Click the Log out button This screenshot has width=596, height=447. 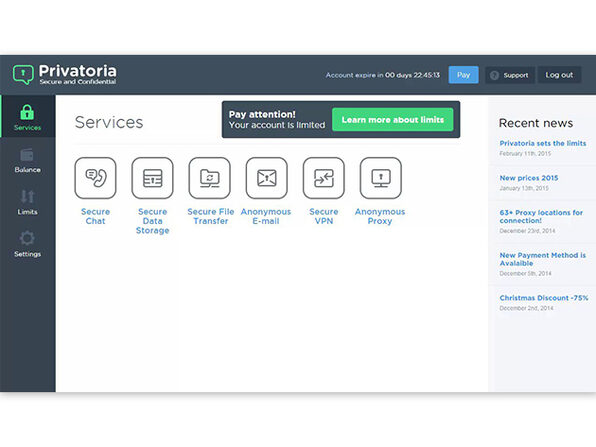(559, 75)
